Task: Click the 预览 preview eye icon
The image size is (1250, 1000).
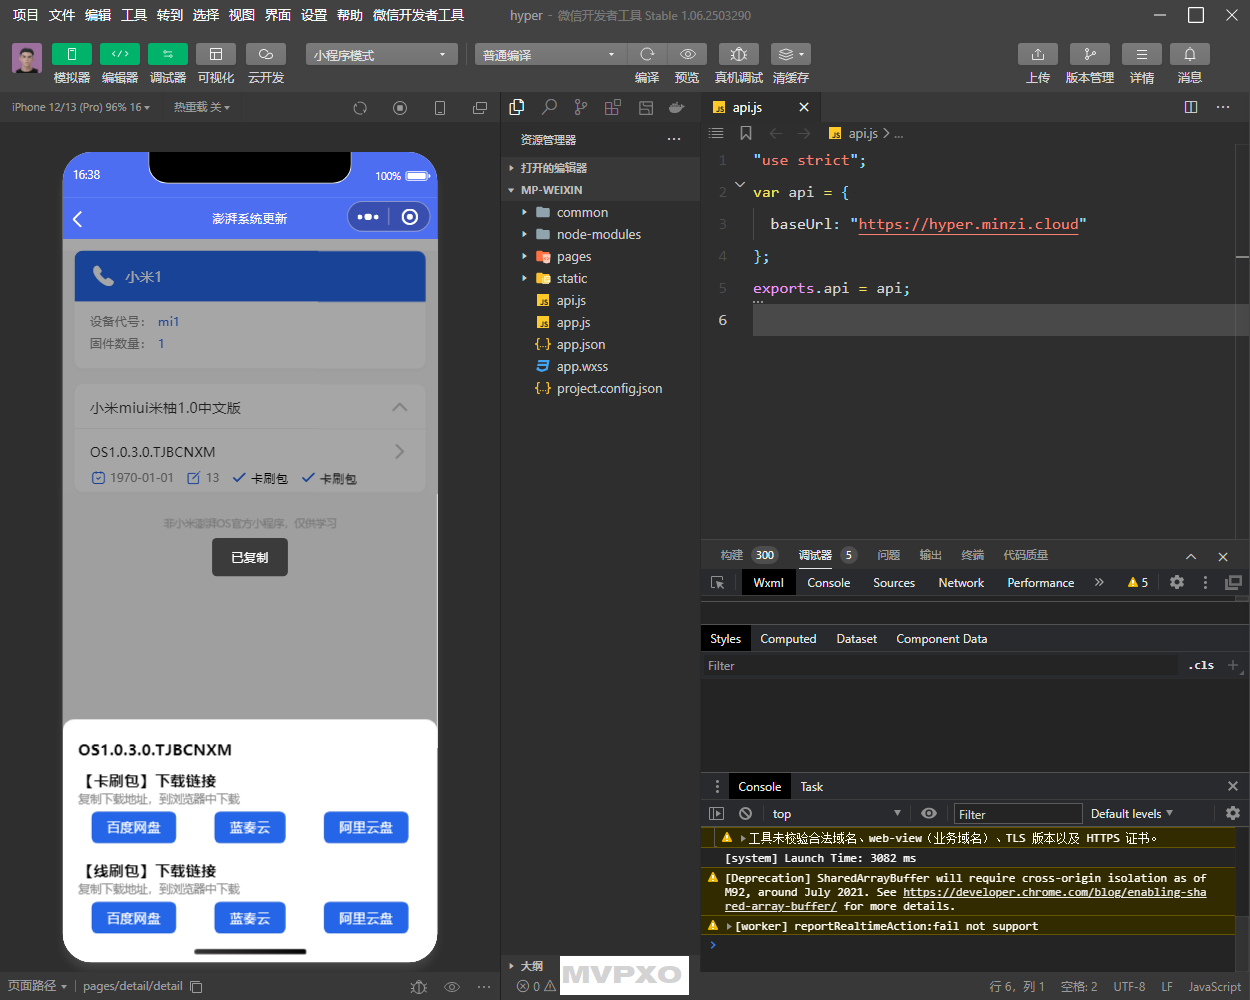Action: click(x=687, y=54)
